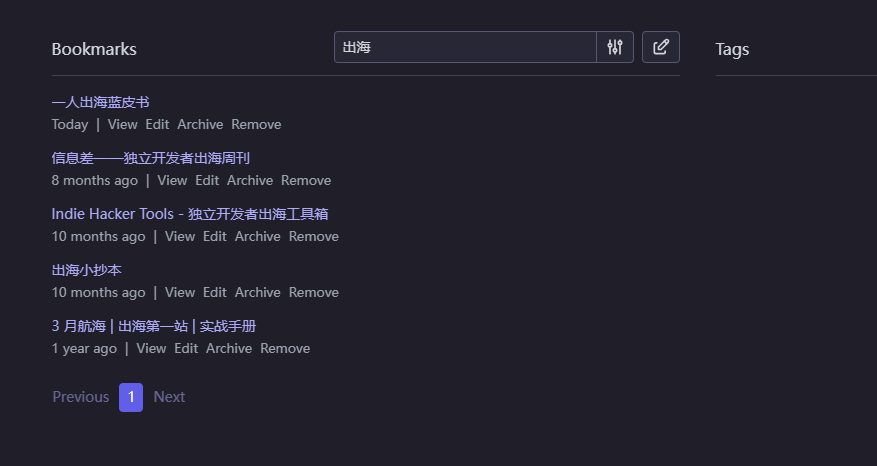Viewport: 877px width, 466px height.
Task: Edit the 一人出海蓝皮书 bookmark
Action: [157, 124]
